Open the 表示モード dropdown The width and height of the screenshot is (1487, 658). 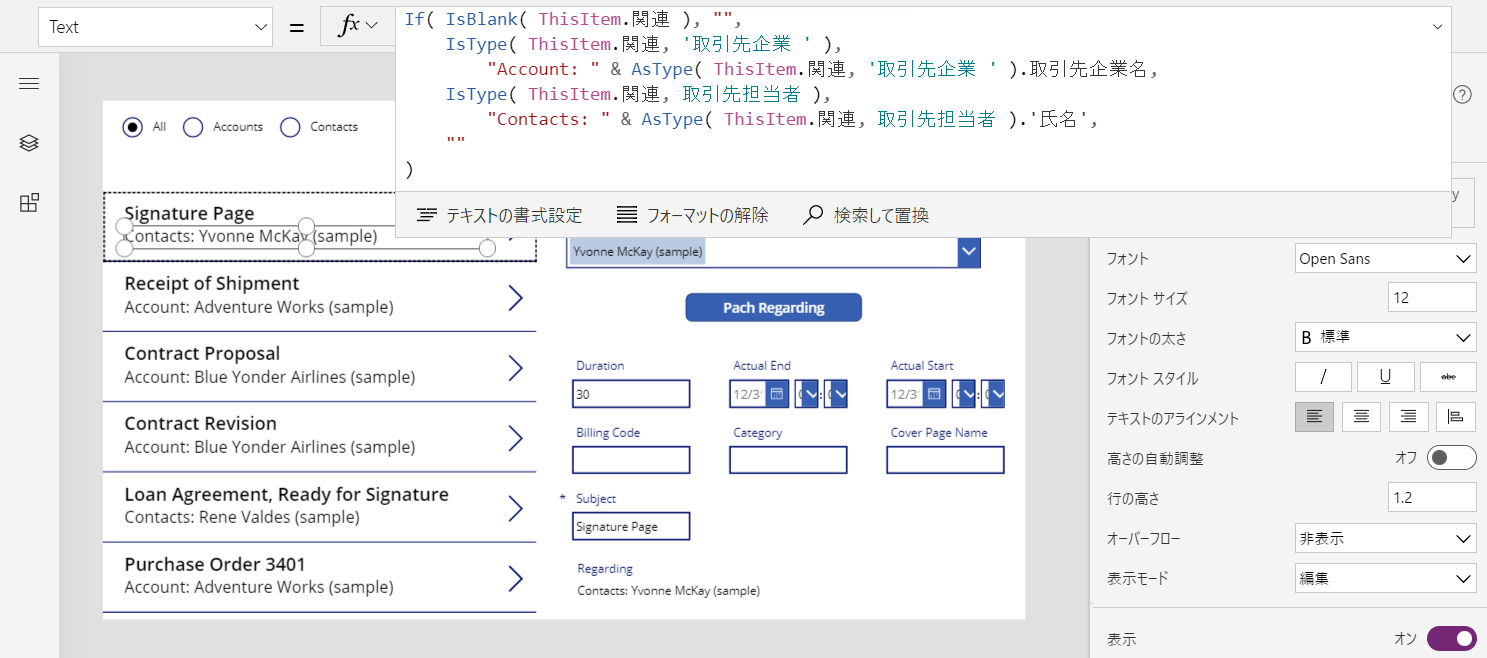click(1385, 578)
